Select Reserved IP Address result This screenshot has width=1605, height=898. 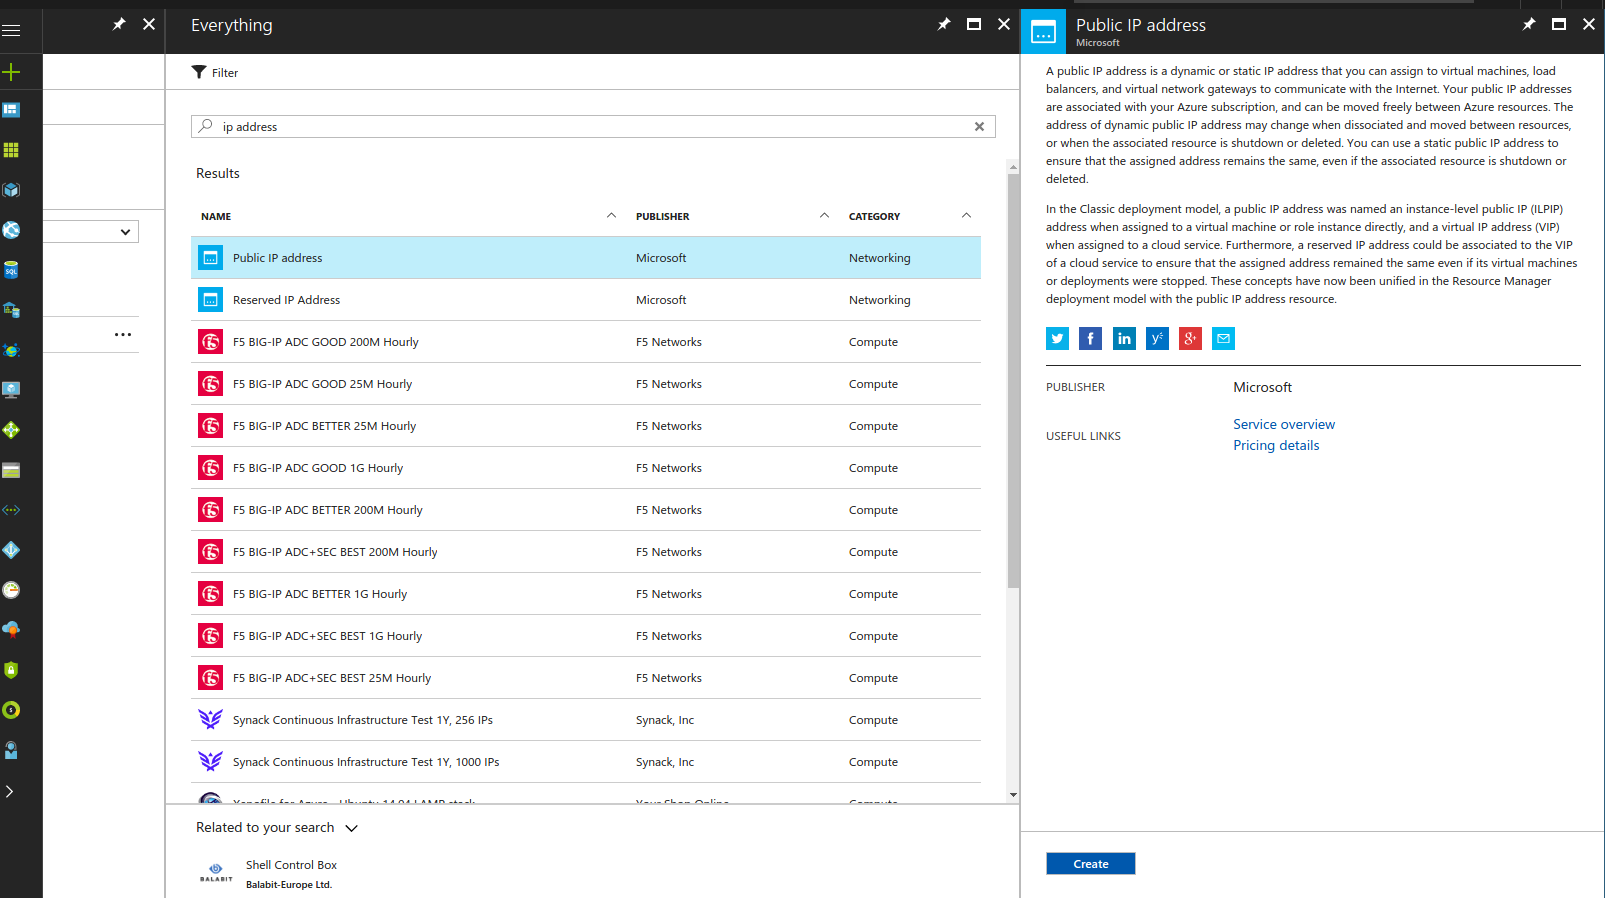click(586, 300)
